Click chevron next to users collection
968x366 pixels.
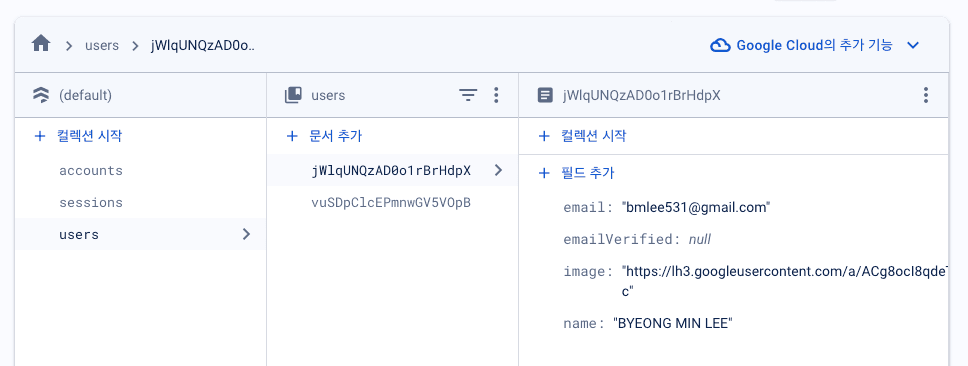click(246, 234)
